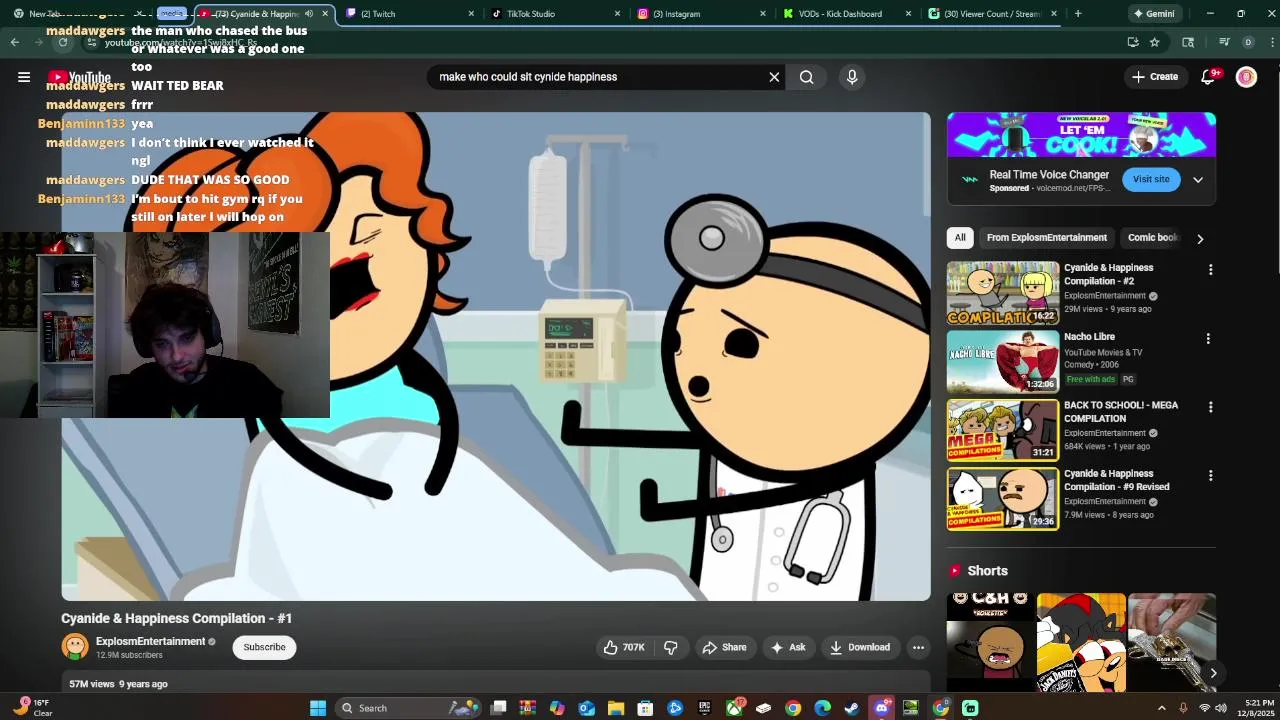Screen dimensions: 1280x720
Task: Click ExplosmEntertainment channel avatar
Action: click(x=75, y=647)
